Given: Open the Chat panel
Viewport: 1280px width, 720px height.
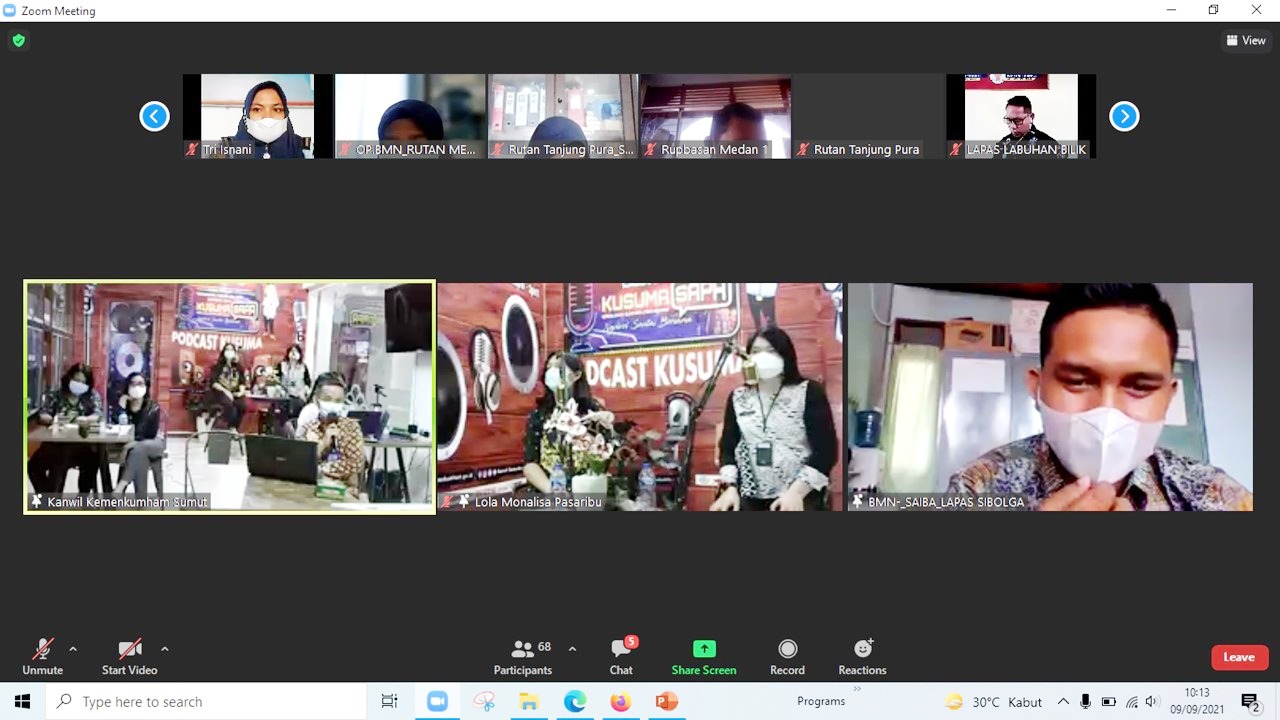Looking at the screenshot, I should pyautogui.click(x=621, y=656).
